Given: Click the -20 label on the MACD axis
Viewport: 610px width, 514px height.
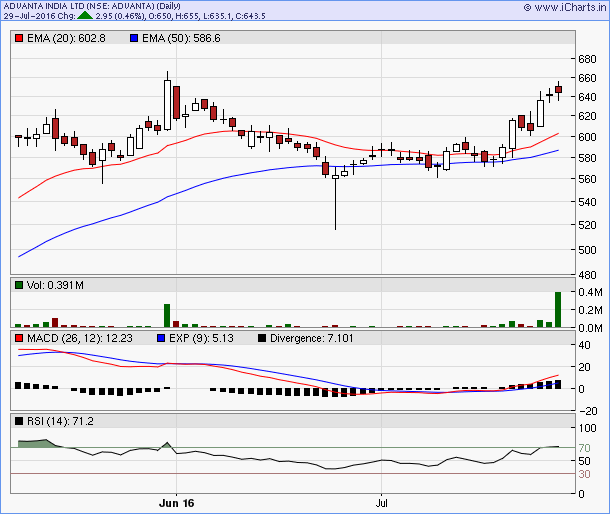Looking at the screenshot, I should [x=588, y=411].
